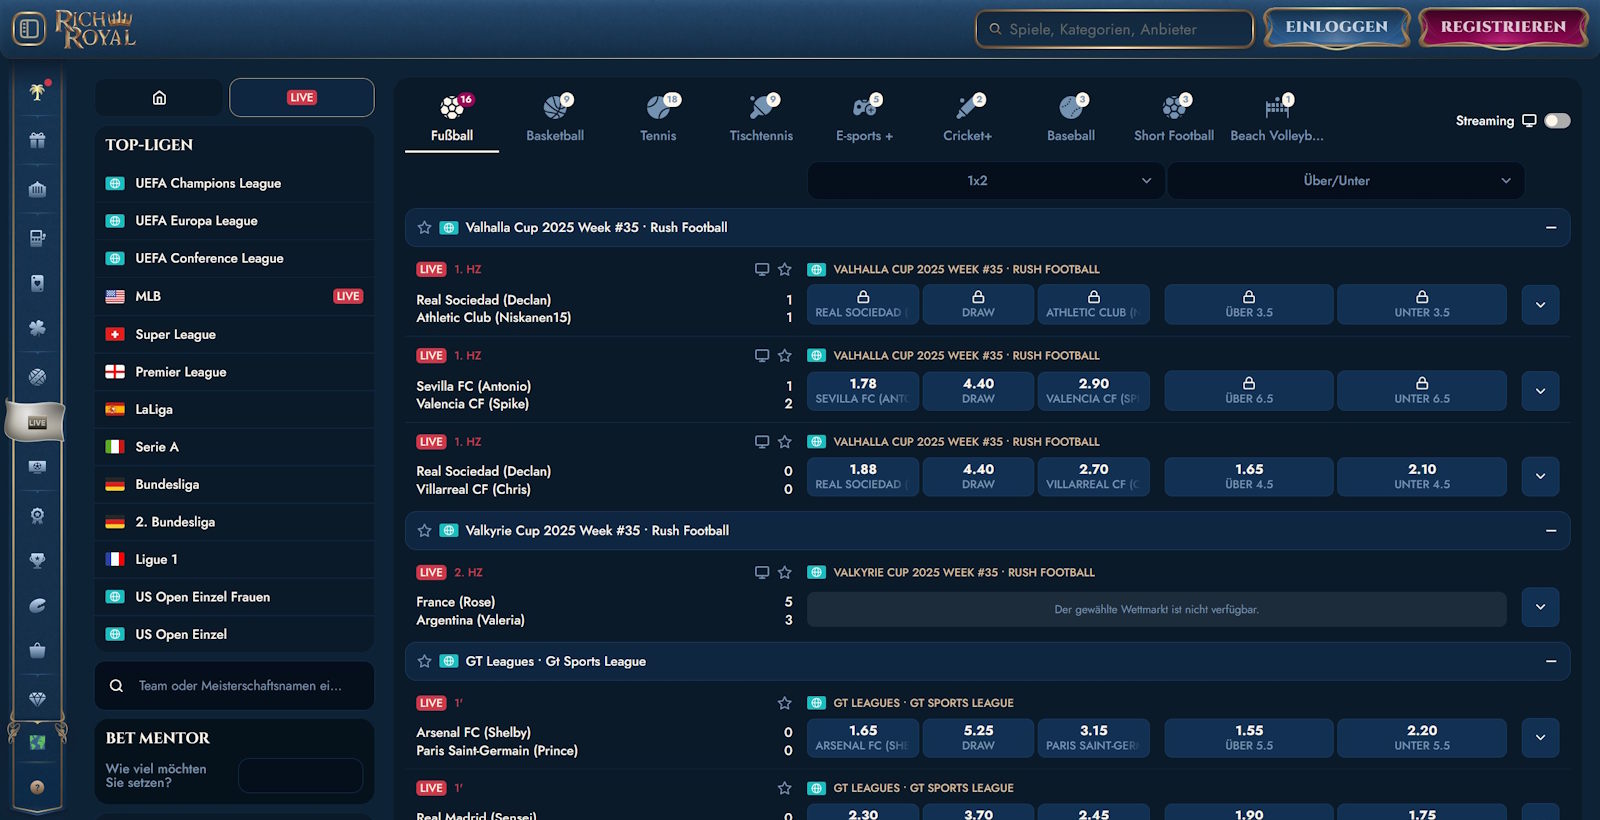Click the EINLOGGEN button
The height and width of the screenshot is (820, 1600).
[x=1336, y=27]
